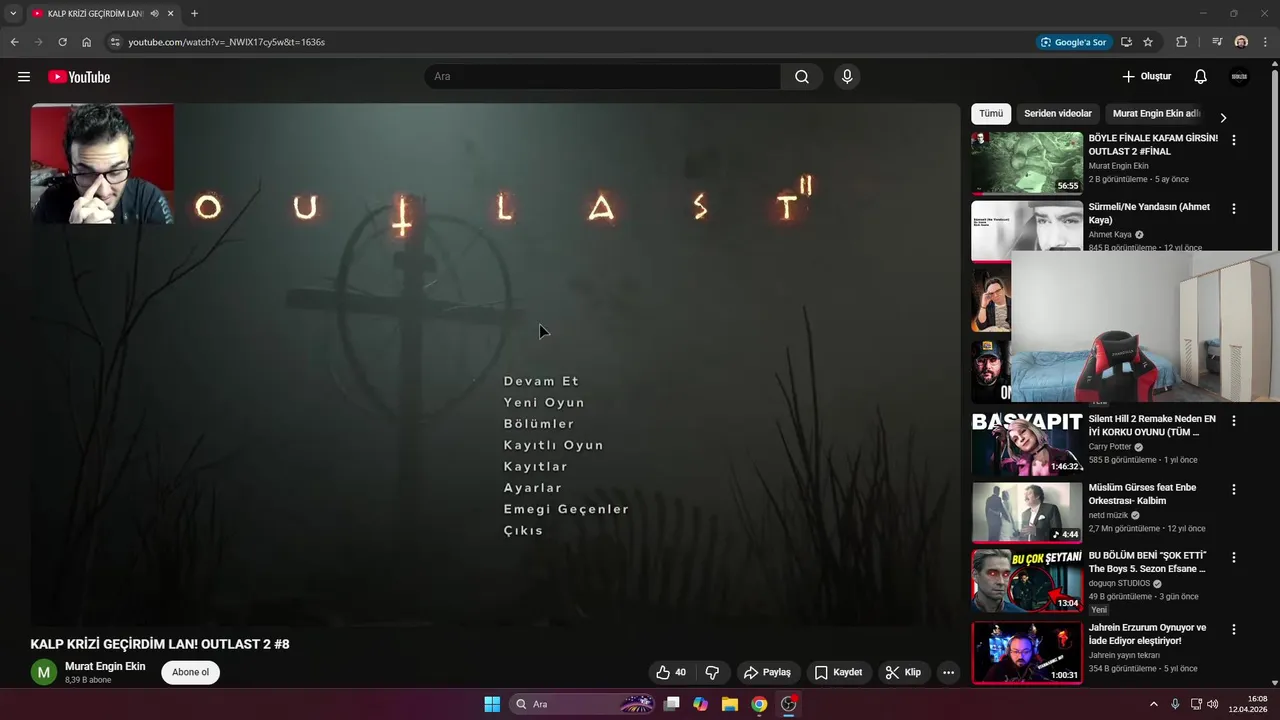The height and width of the screenshot is (720, 1280).
Task: Show hidden system tray icons chevron
Action: point(1153,704)
